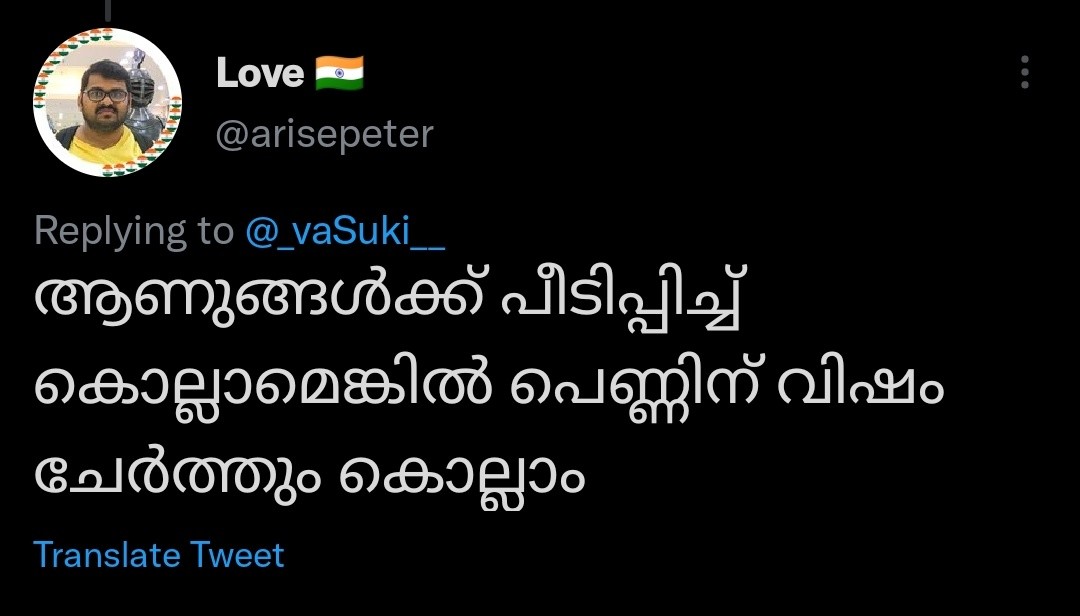Viewport: 1080px width, 616px height.
Task: Click the India flag emoji beside Love
Action: click(339, 73)
